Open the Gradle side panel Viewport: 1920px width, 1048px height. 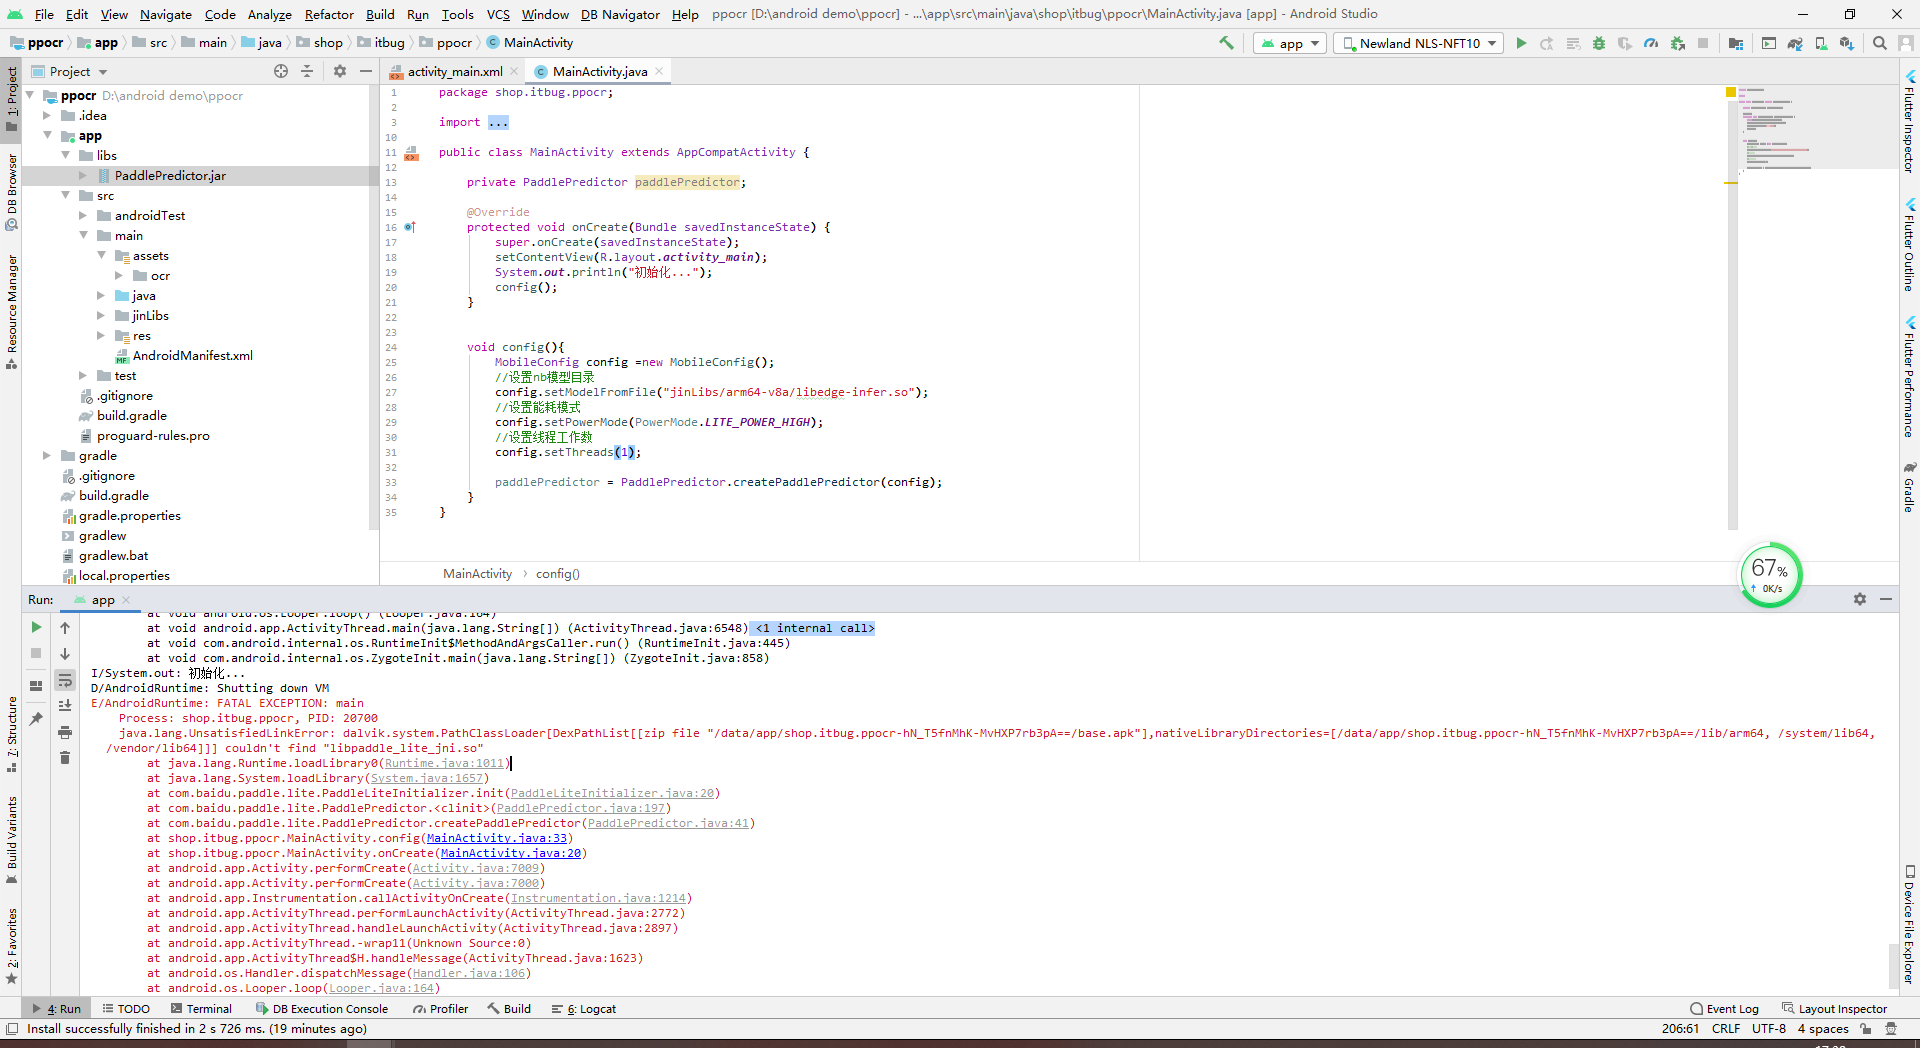tap(1909, 487)
